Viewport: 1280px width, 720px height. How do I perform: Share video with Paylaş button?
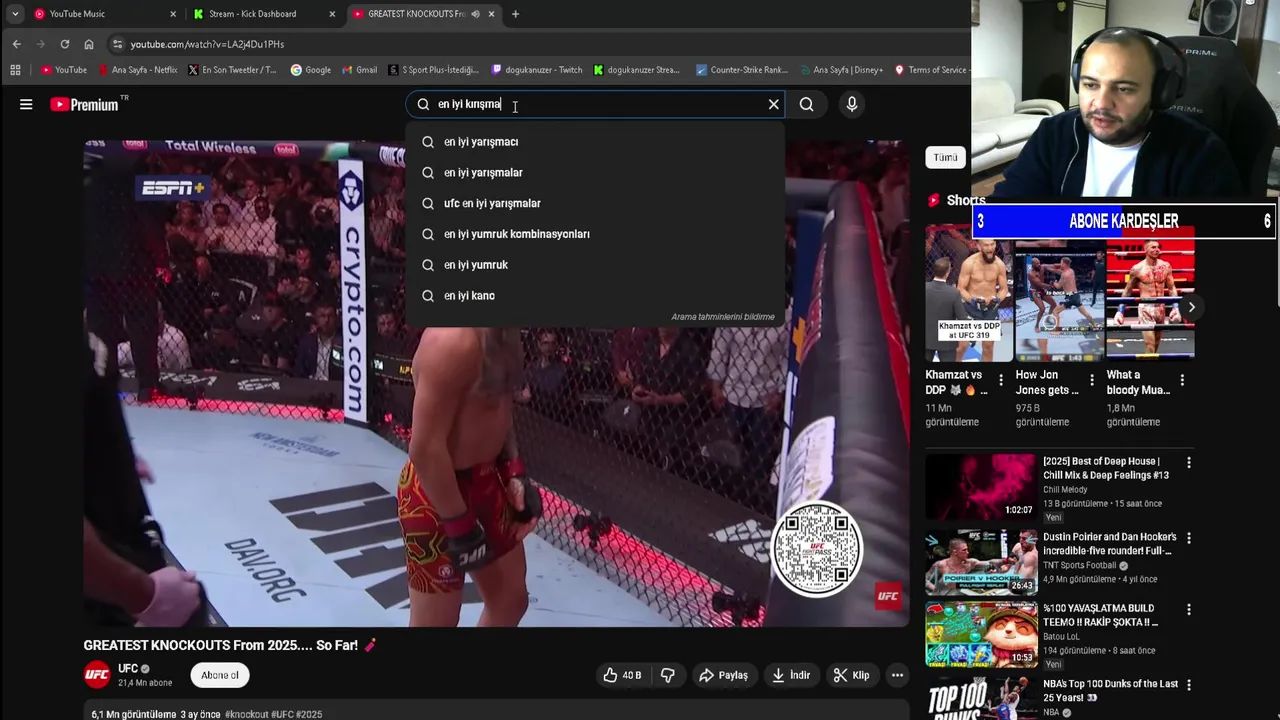pyautogui.click(x=723, y=675)
